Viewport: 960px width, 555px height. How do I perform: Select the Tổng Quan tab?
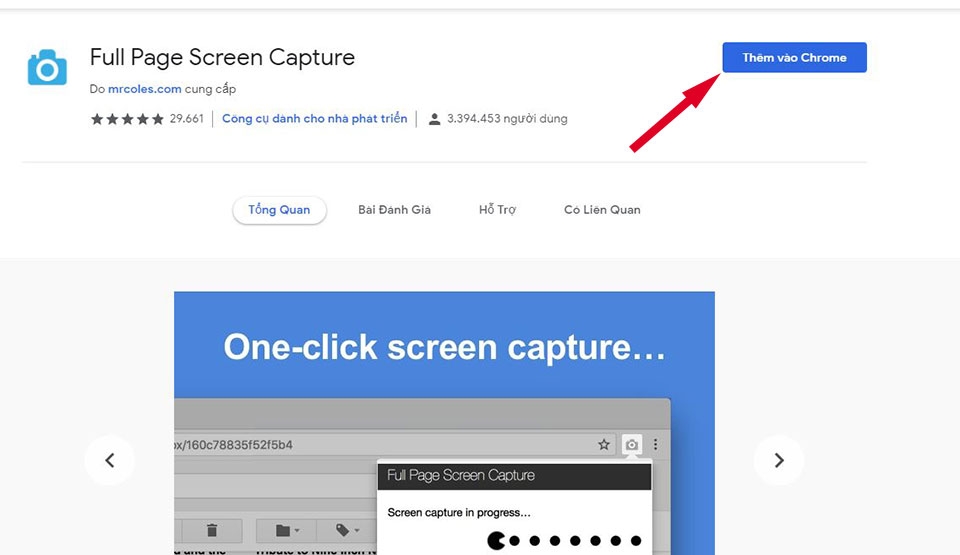click(x=279, y=210)
